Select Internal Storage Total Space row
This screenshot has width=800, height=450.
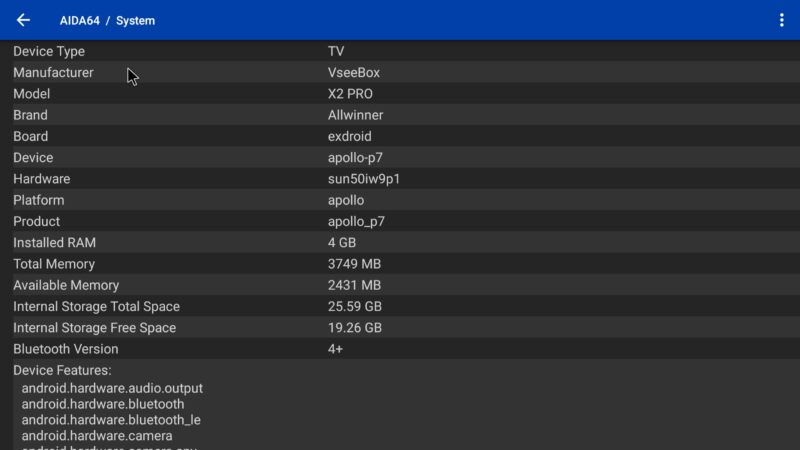coord(400,306)
